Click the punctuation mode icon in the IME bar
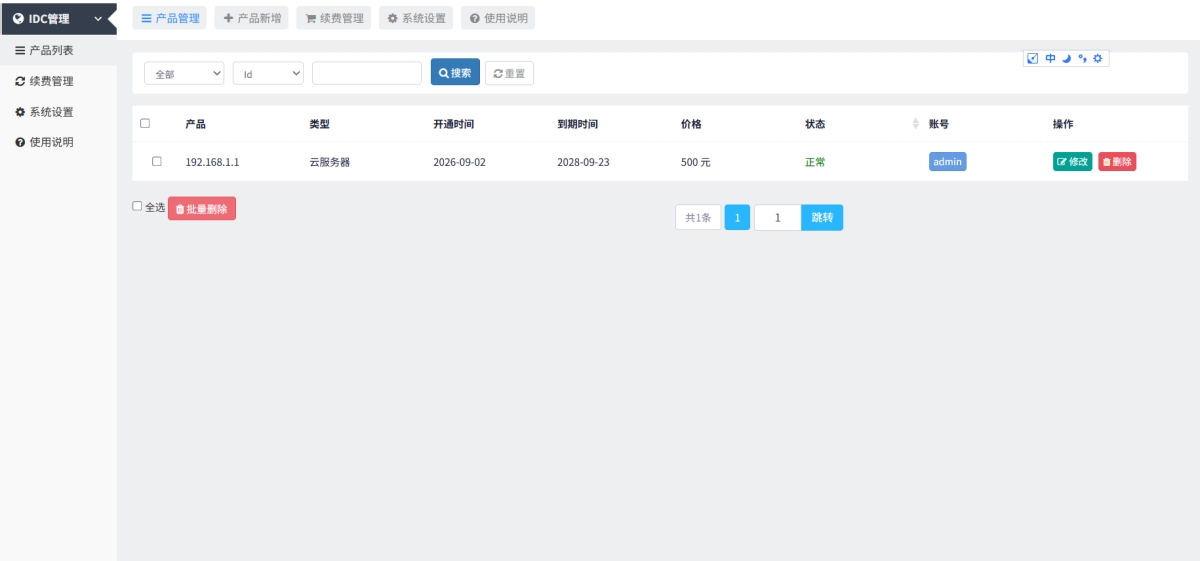Image resolution: width=1200 pixels, height=561 pixels. tap(1082, 59)
